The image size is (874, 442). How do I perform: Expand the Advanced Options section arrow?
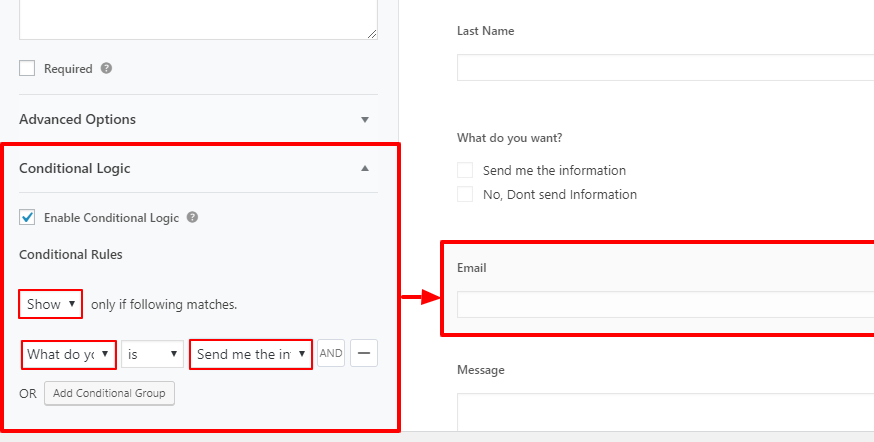point(365,119)
